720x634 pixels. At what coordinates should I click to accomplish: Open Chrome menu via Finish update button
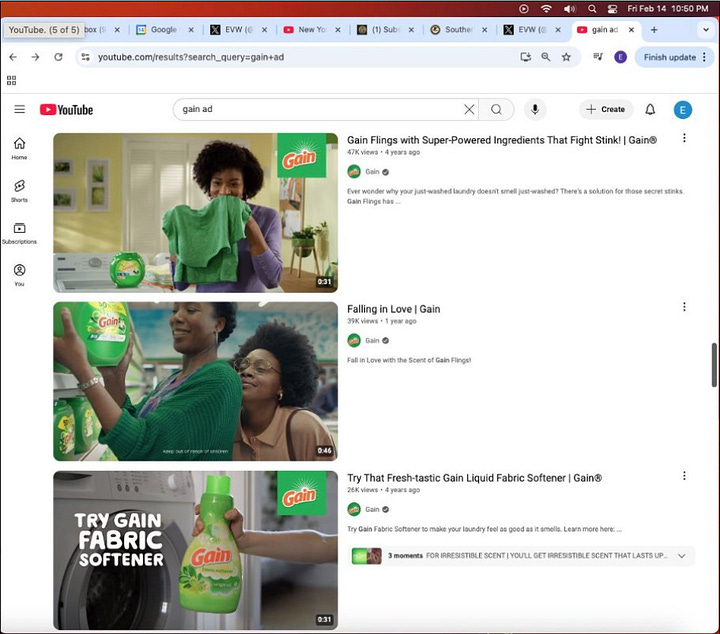(x=674, y=57)
